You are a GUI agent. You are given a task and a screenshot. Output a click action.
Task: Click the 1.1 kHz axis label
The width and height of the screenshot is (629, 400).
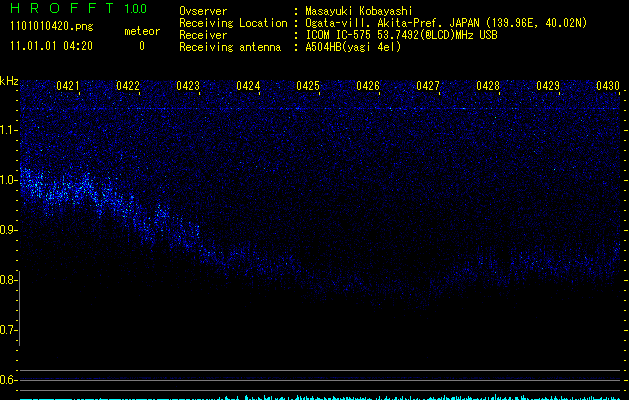click(8, 130)
